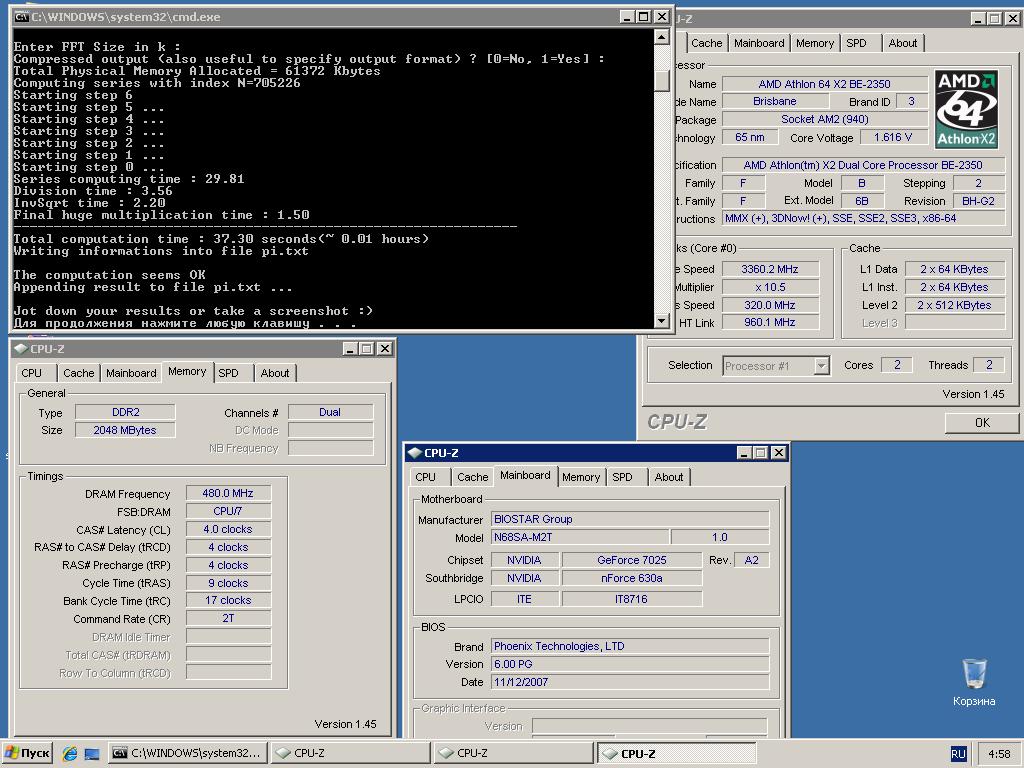Open the Recycle Bin (Корзина) desktop icon
The image size is (1024, 768).
click(x=974, y=682)
